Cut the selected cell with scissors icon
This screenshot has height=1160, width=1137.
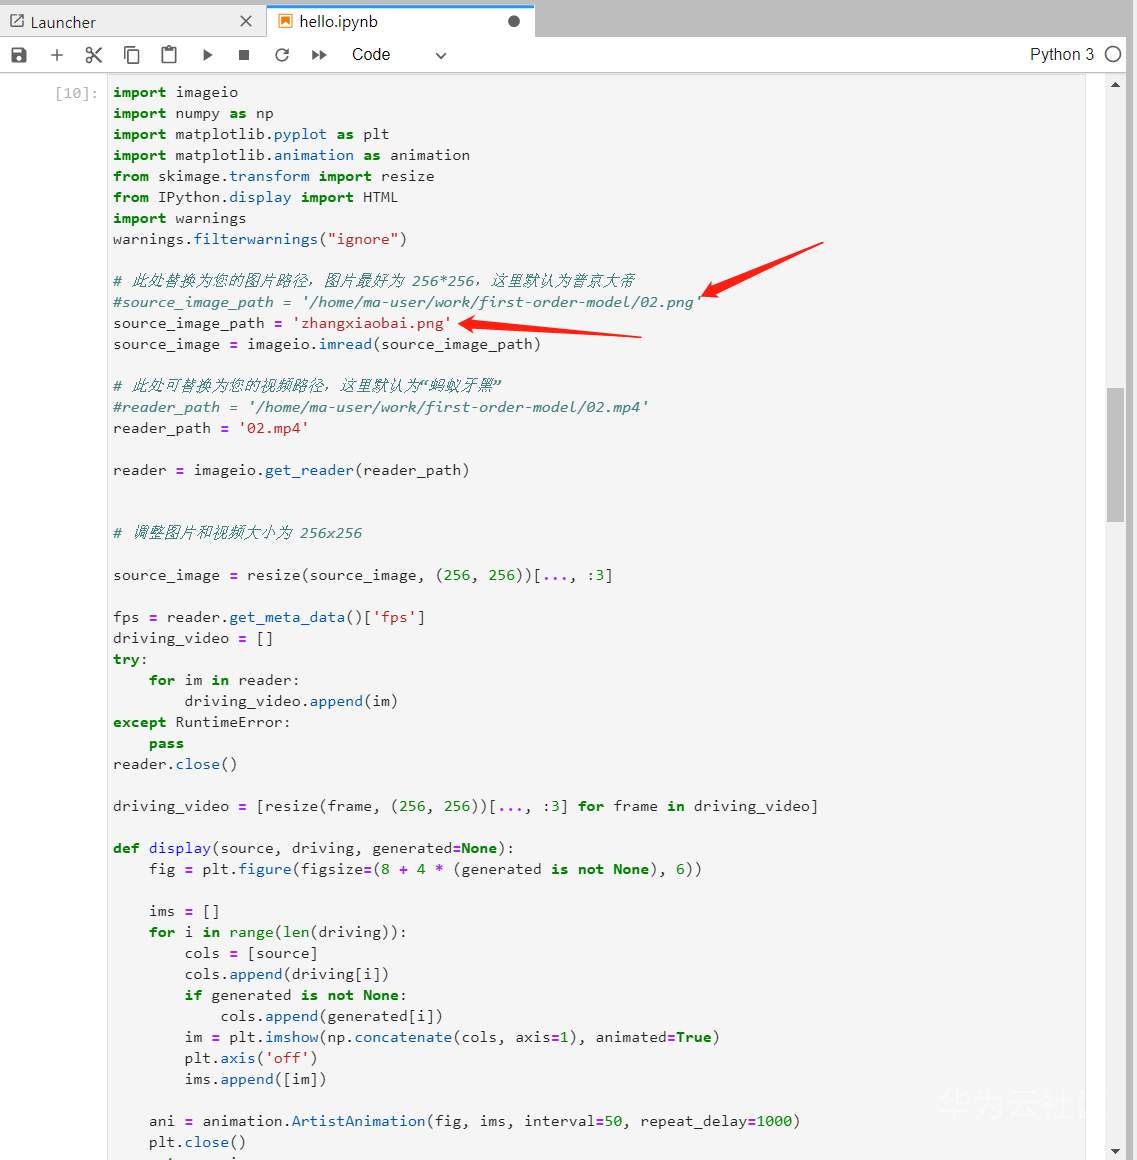pyautogui.click(x=94, y=55)
